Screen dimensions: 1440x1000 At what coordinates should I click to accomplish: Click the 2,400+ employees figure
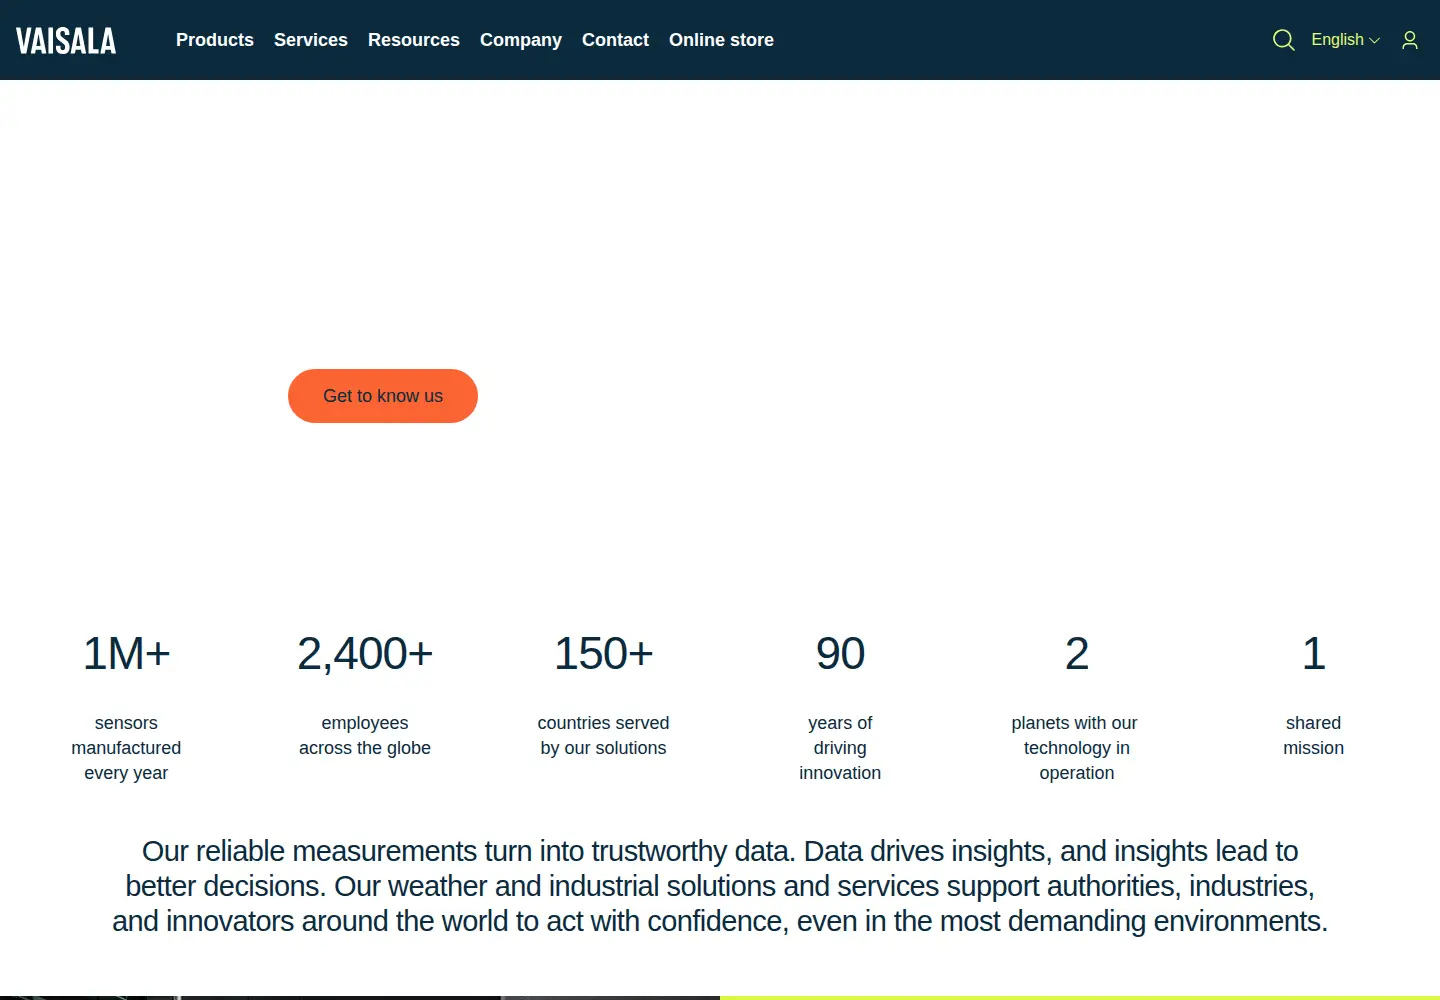[x=365, y=654]
